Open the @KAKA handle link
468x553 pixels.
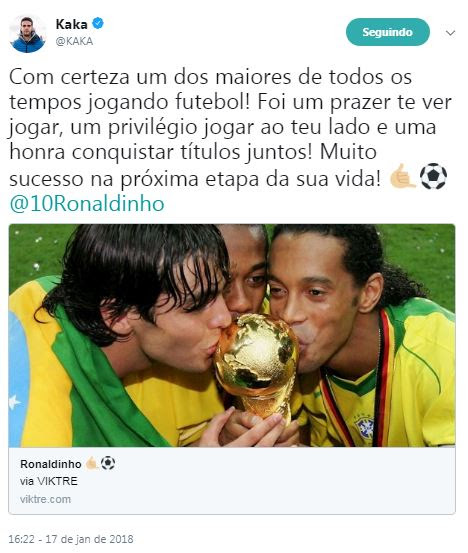pyautogui.click(x=74, y=41)
